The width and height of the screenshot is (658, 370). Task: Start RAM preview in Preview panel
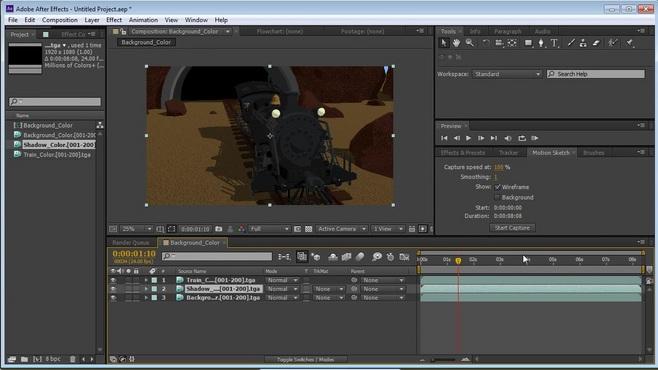pos(535,138)
